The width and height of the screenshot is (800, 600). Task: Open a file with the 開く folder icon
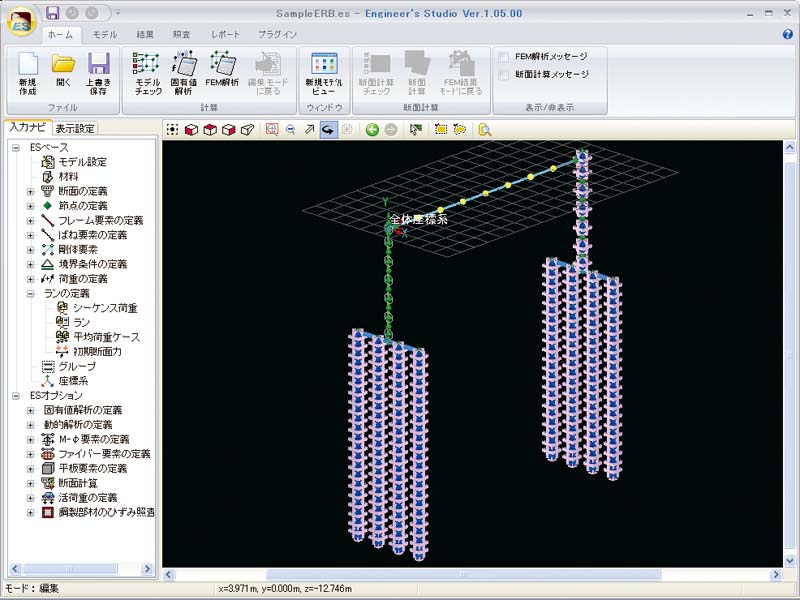point(64,71)
